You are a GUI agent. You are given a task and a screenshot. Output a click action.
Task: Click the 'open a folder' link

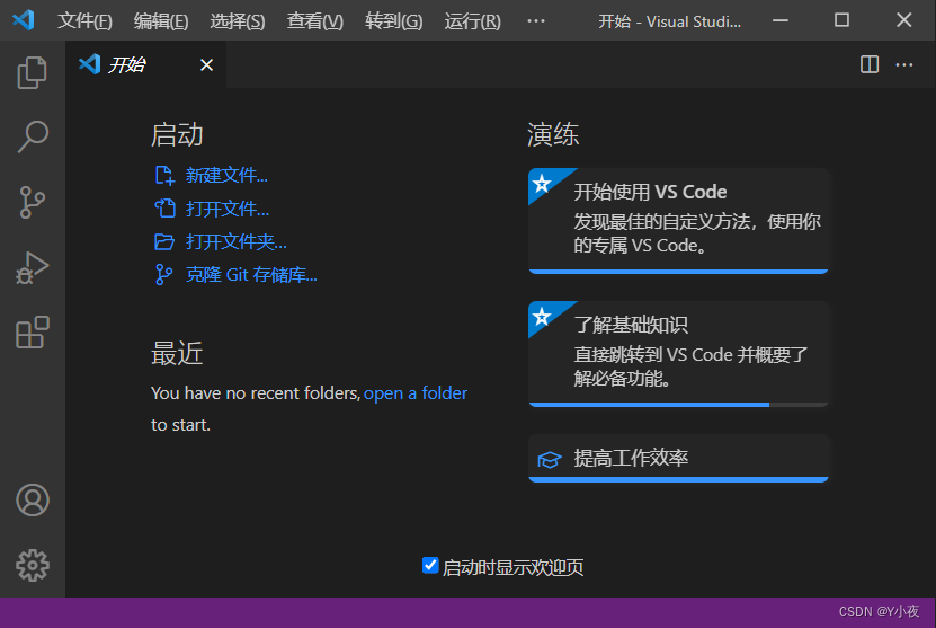(x=415, y=393)
